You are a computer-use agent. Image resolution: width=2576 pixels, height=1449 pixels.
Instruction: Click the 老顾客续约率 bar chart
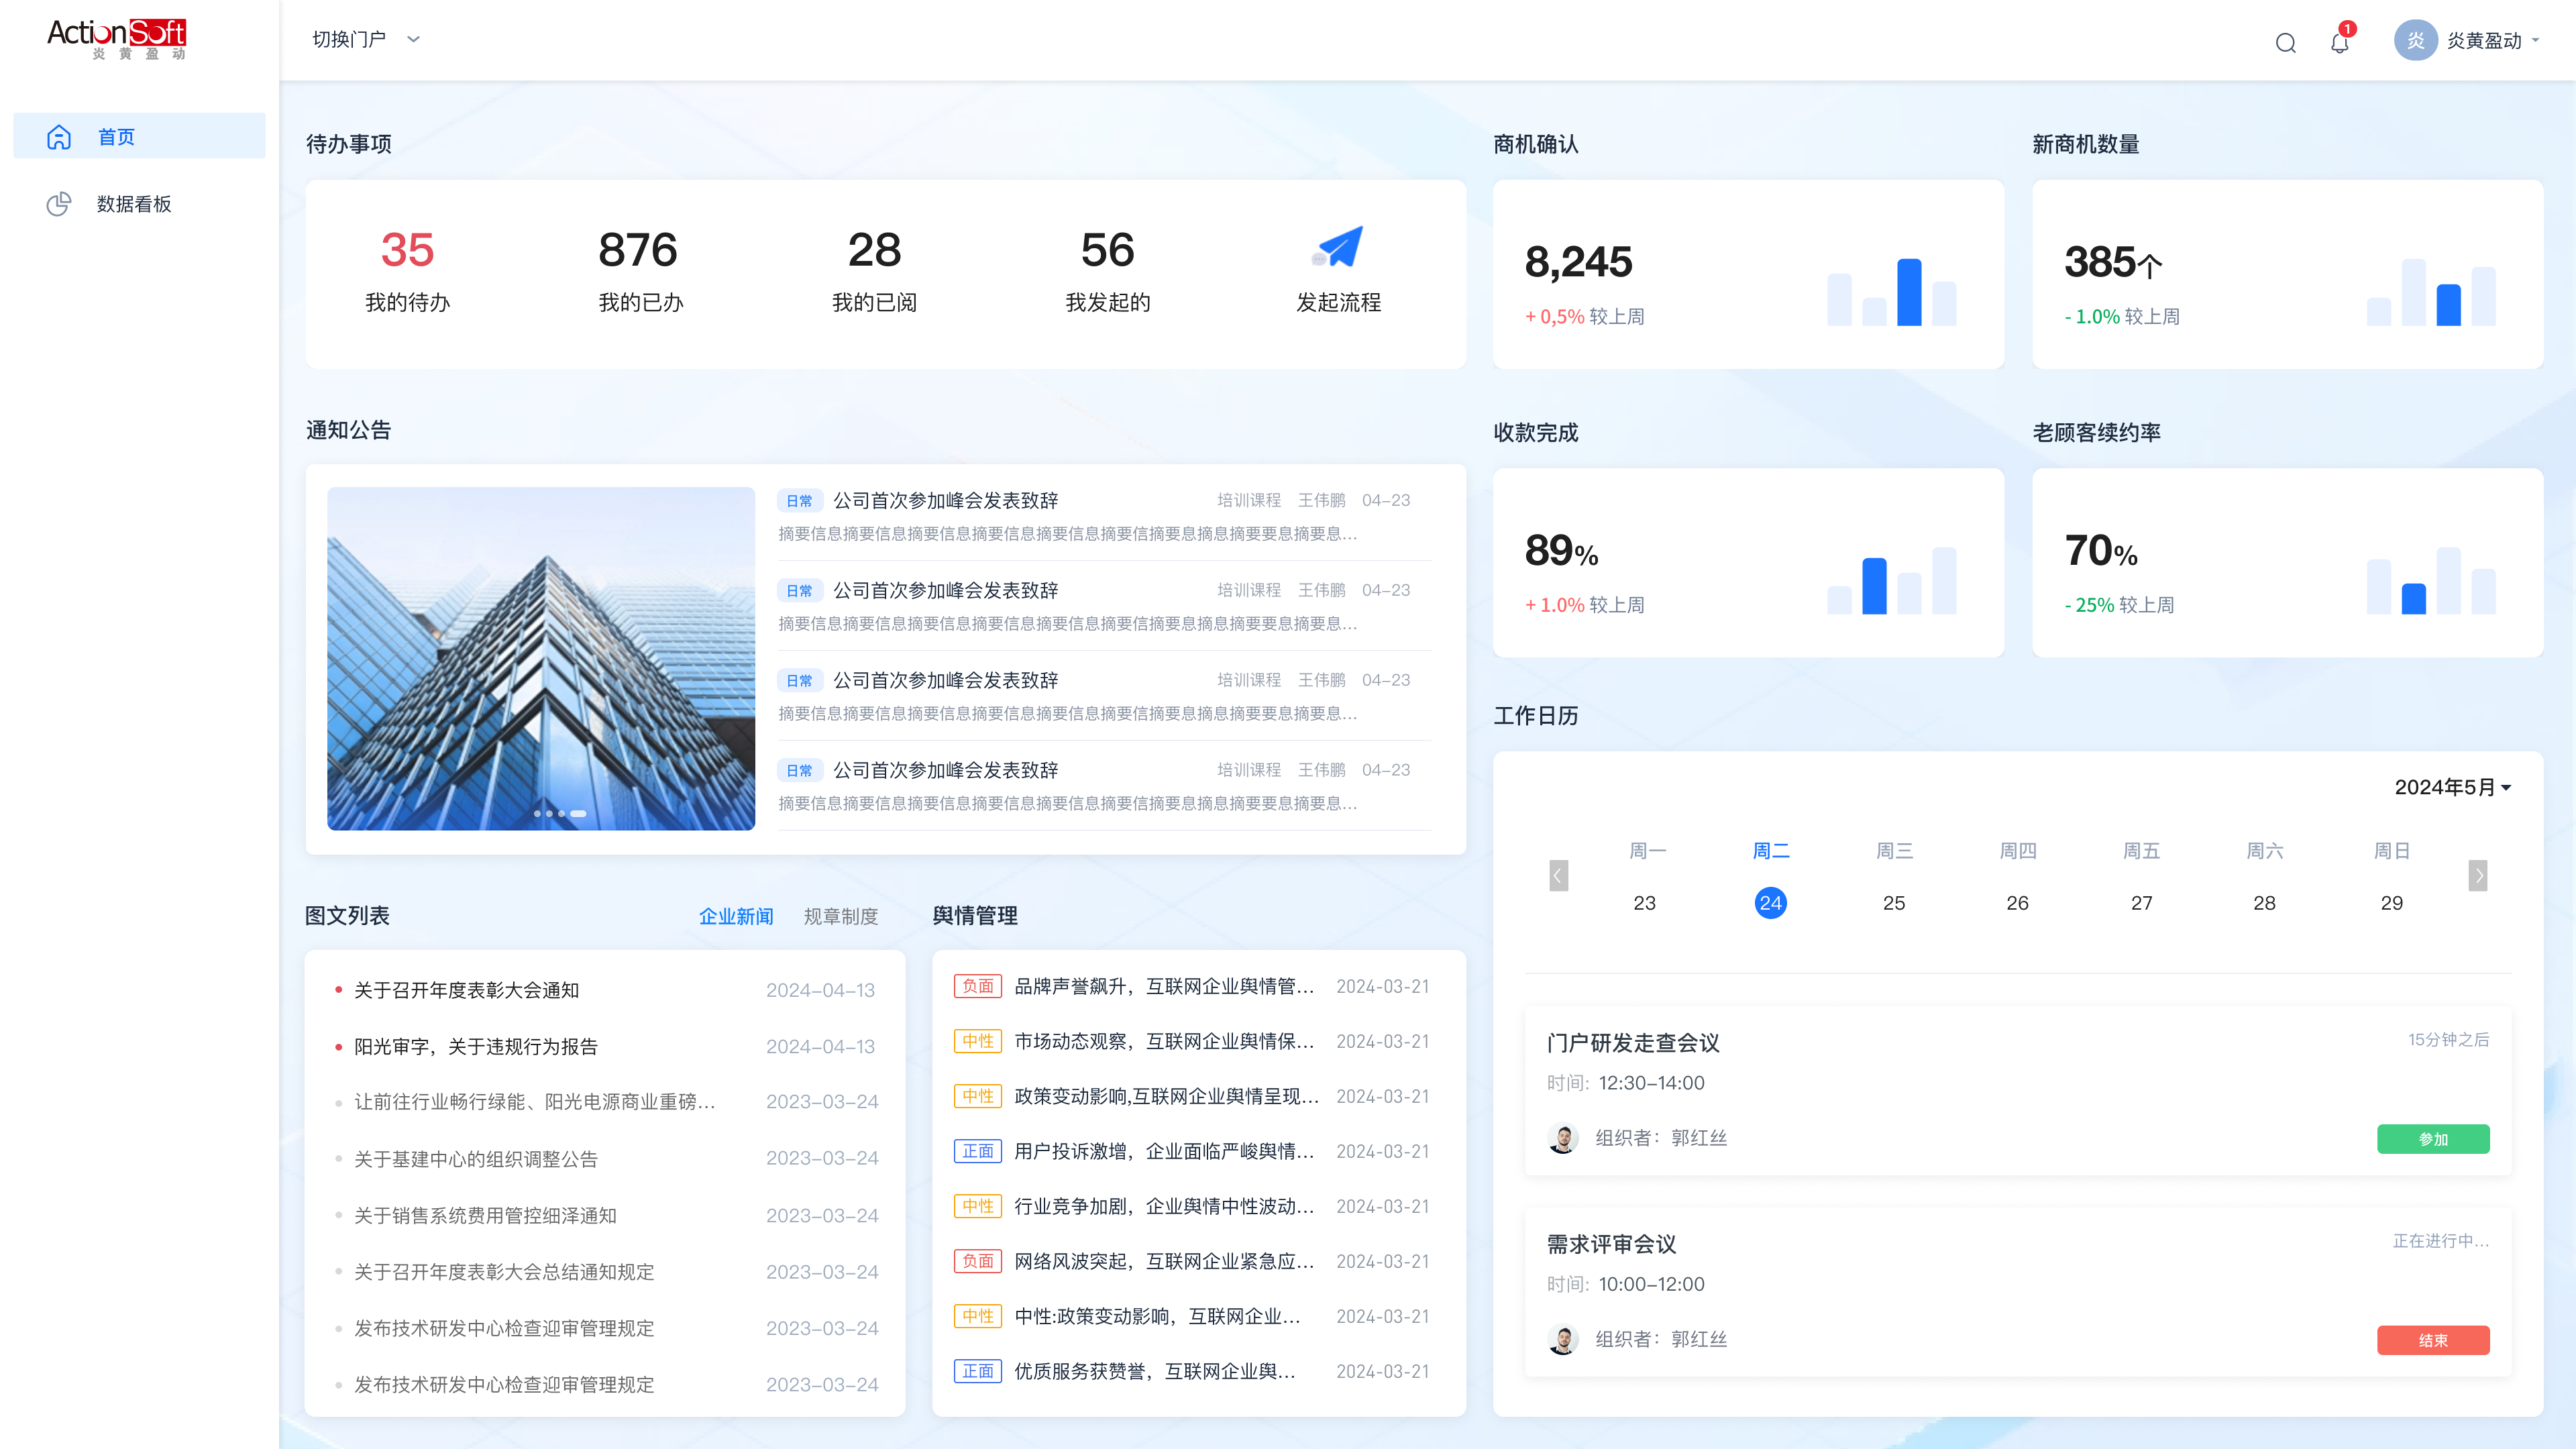tap(2430, 580)
